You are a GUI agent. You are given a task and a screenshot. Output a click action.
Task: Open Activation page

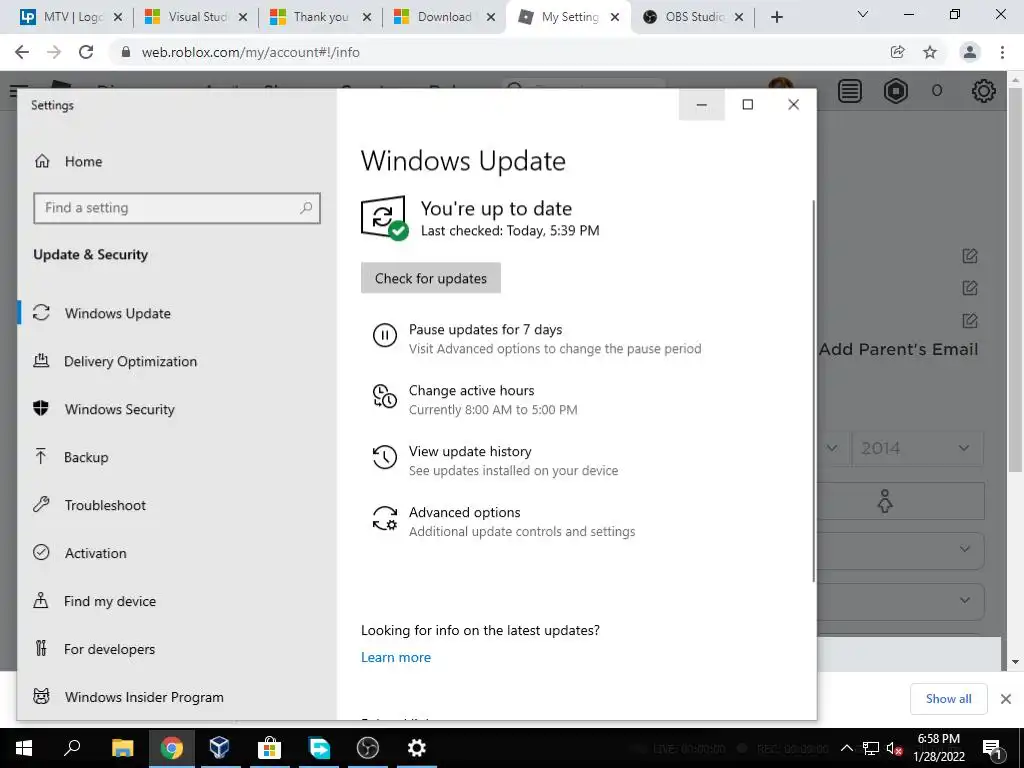tap(80, 553)
